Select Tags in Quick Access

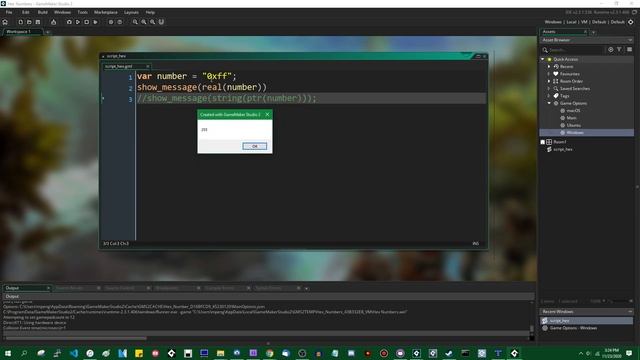click(564, 96)
